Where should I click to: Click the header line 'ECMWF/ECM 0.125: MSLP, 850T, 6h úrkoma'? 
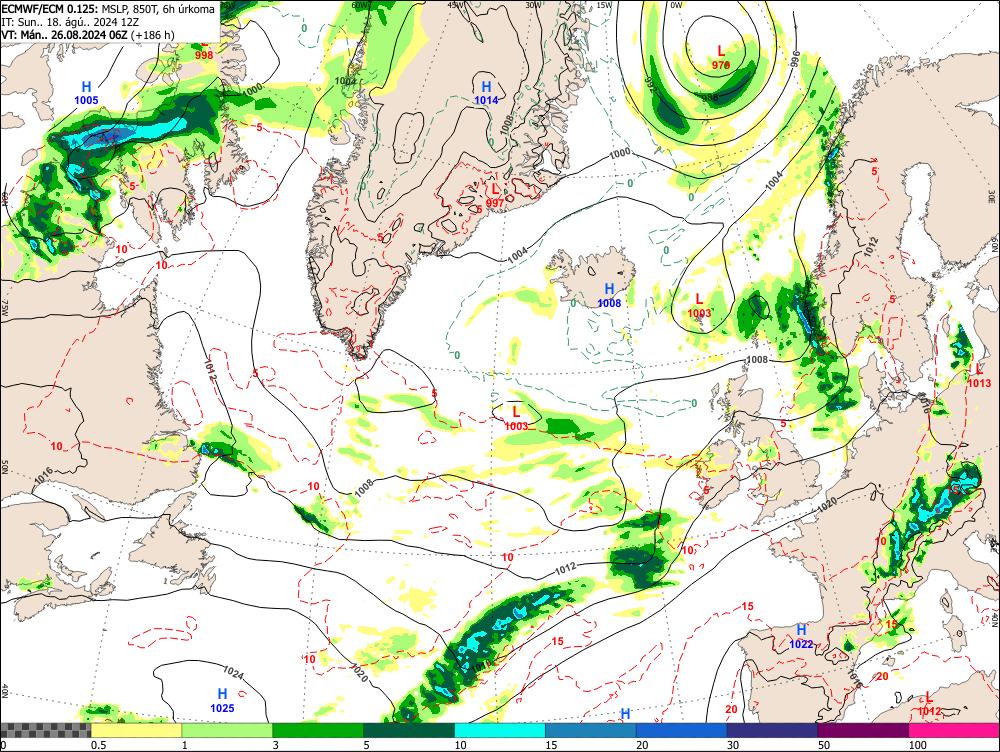coord(108,9)
